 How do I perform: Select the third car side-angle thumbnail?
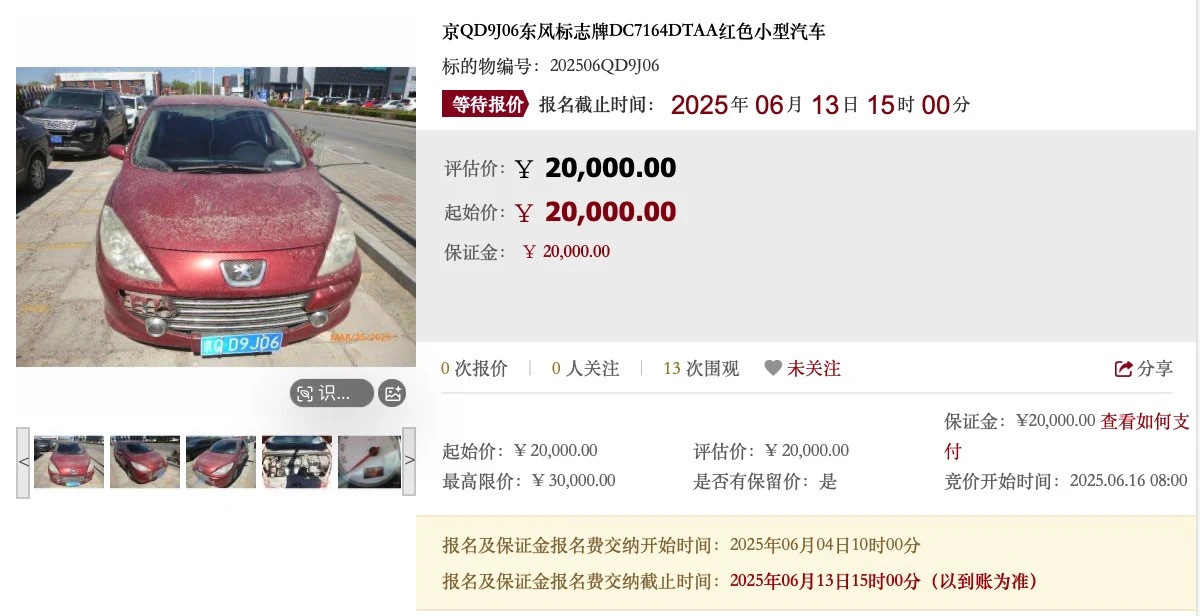(x=221, y=462)
